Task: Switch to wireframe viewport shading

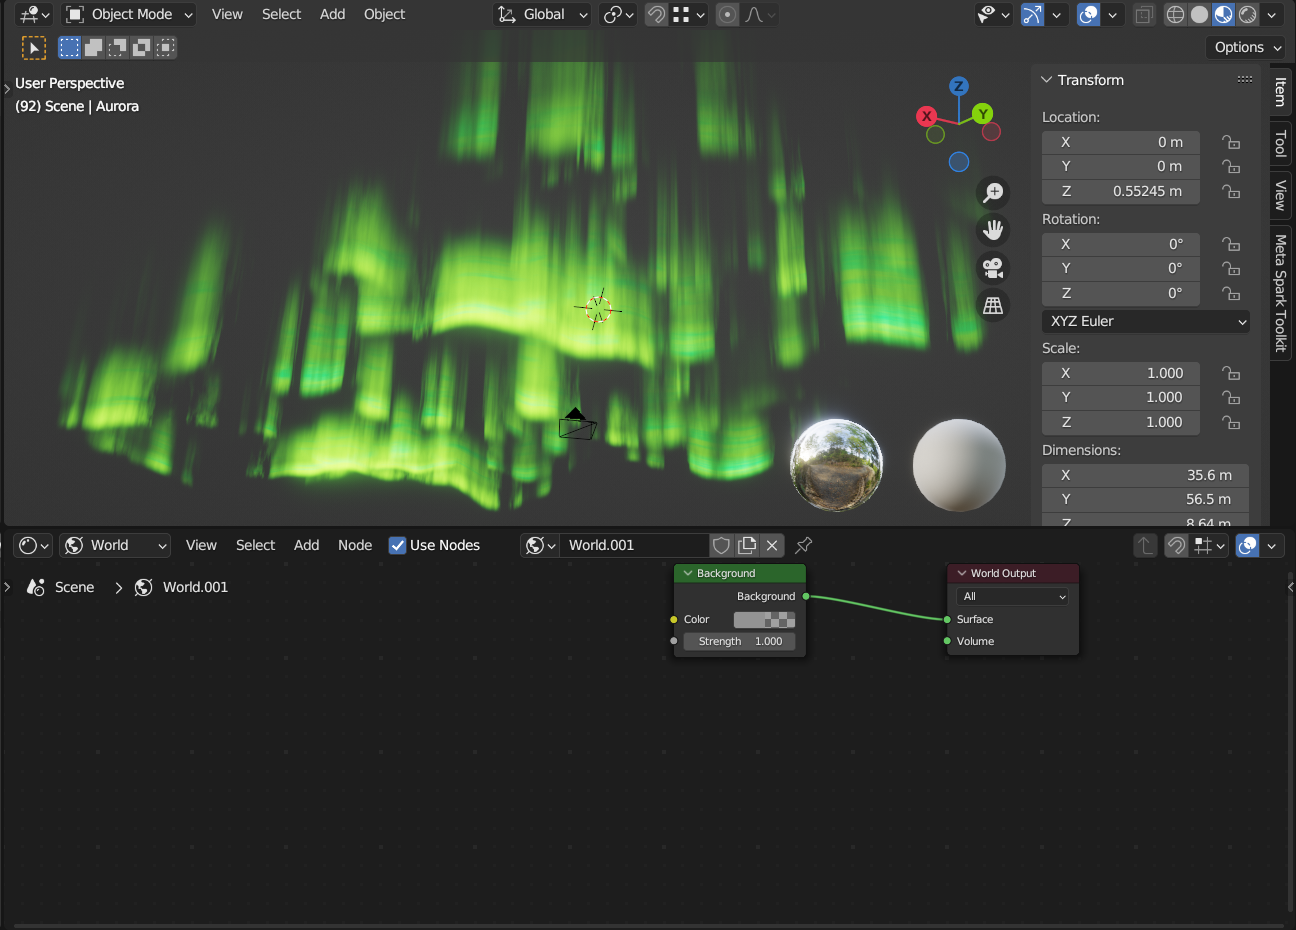Action: point(1176,14)
